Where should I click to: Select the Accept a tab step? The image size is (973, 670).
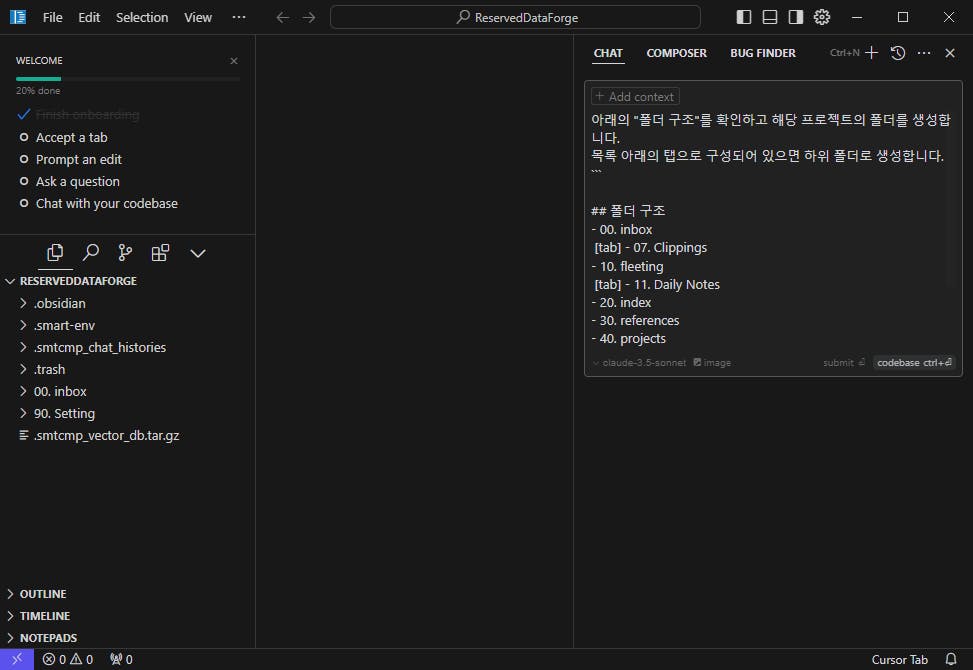63,137
